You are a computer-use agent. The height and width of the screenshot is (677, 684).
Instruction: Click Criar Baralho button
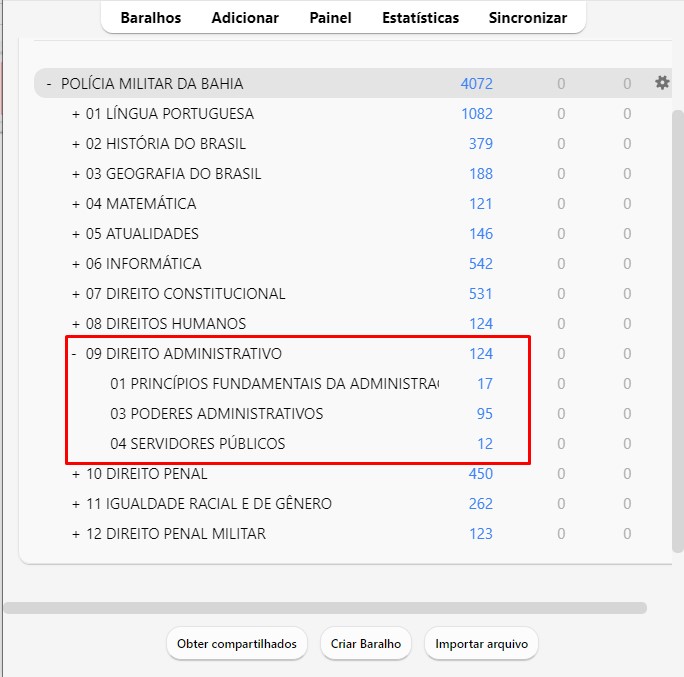pos(366,643)
